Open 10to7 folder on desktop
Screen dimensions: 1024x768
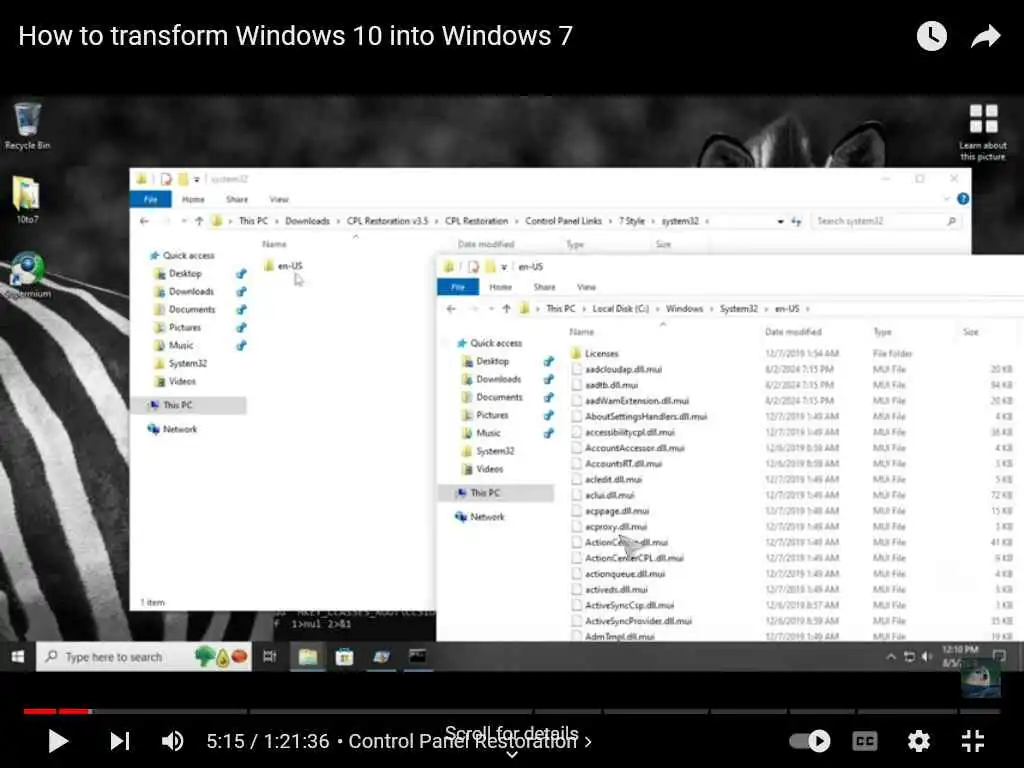[x=27, y=200]
